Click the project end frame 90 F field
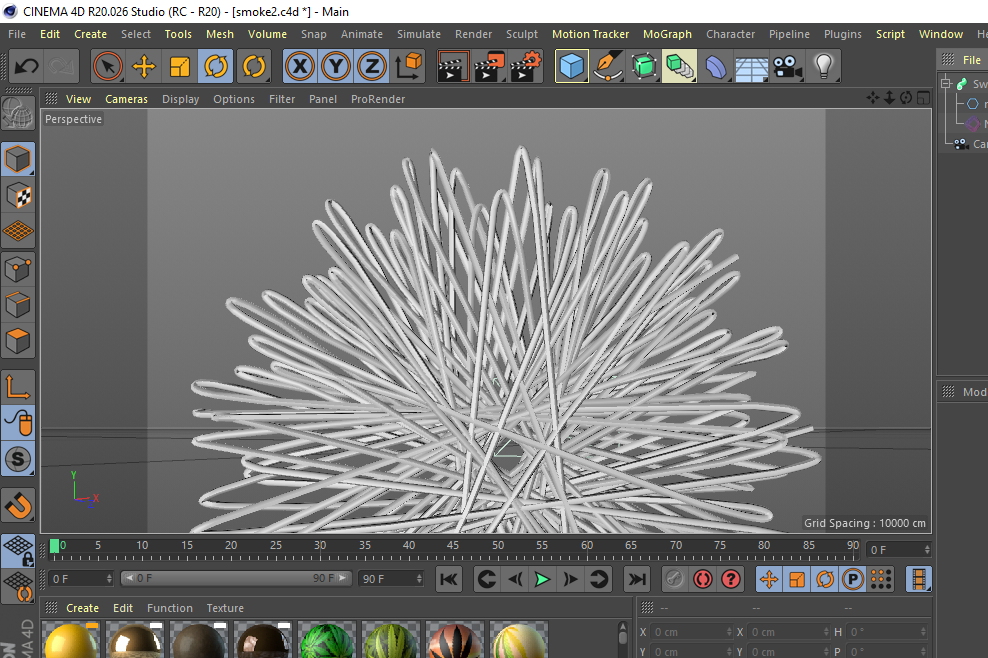The width and height of the screenshot is (988, 658). pyautogui.click(x=391, y=579)
